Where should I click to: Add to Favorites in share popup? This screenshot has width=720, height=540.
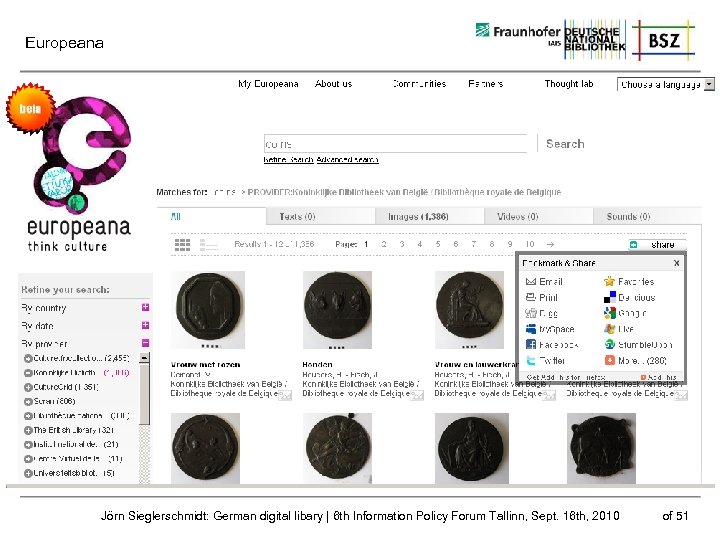(629, 282)
